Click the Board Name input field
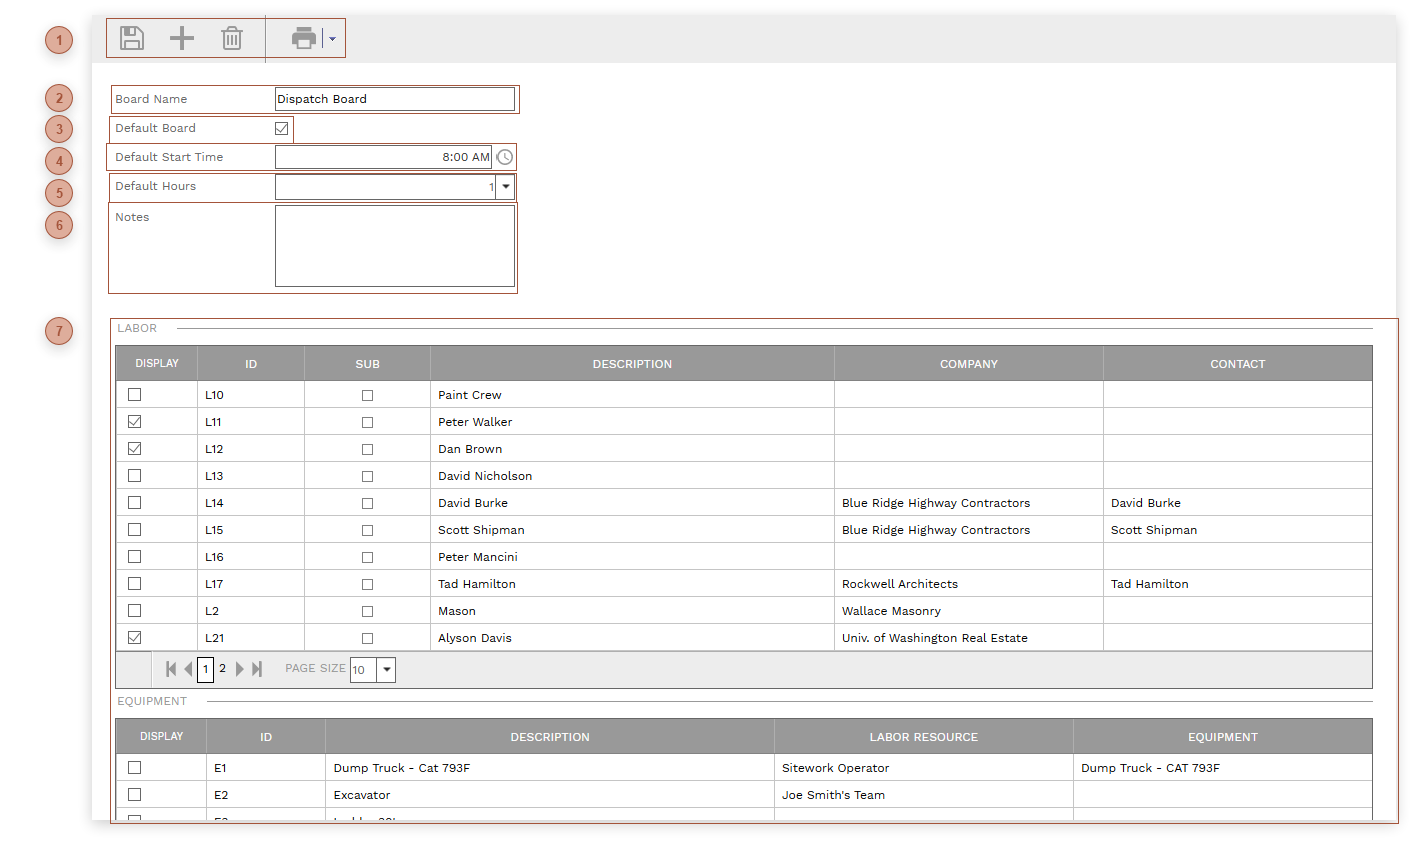The image size is (1420, 849). point(394,99)
